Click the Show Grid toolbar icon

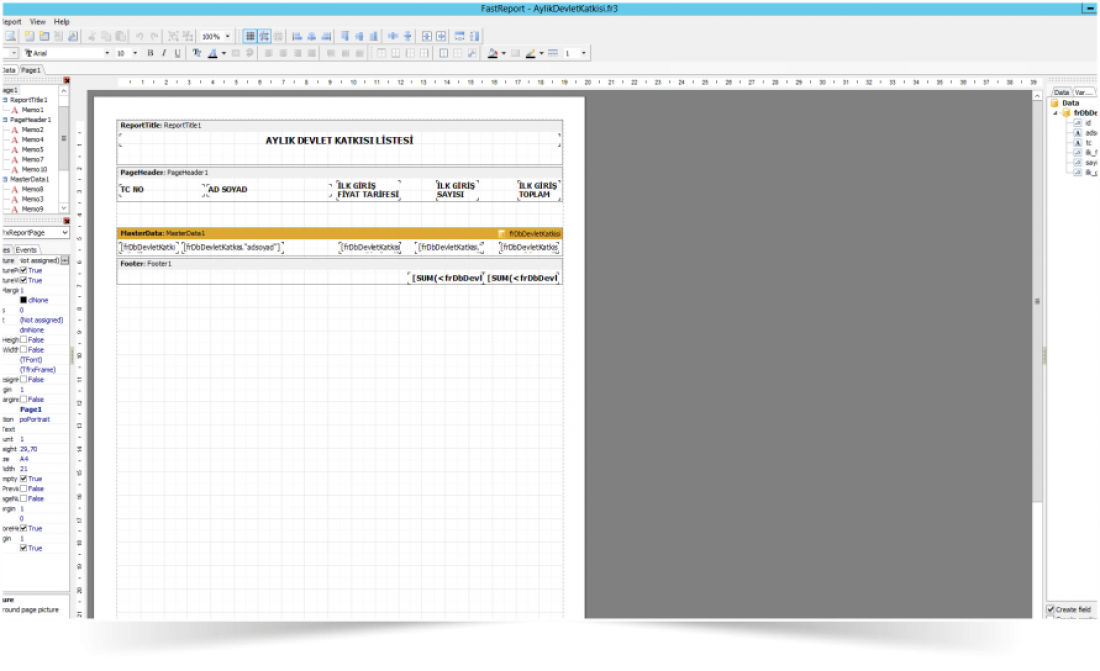coord(251,36)
